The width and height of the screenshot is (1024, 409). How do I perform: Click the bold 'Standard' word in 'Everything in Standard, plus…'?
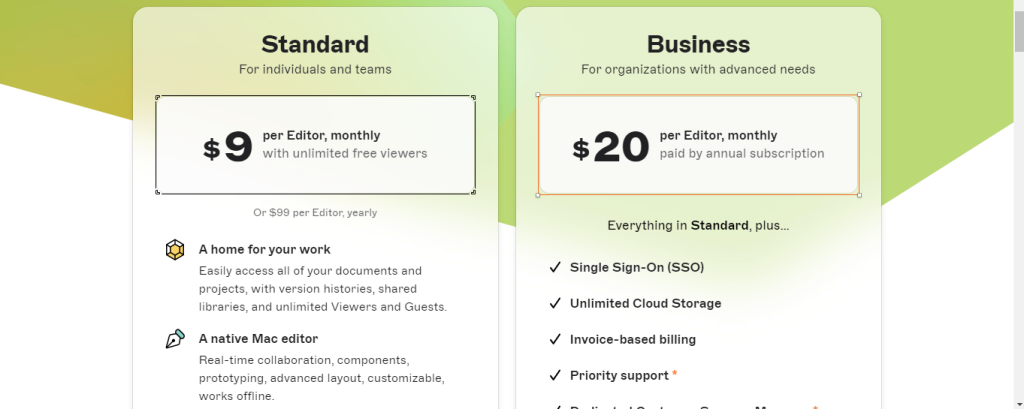tap(720, 225)
